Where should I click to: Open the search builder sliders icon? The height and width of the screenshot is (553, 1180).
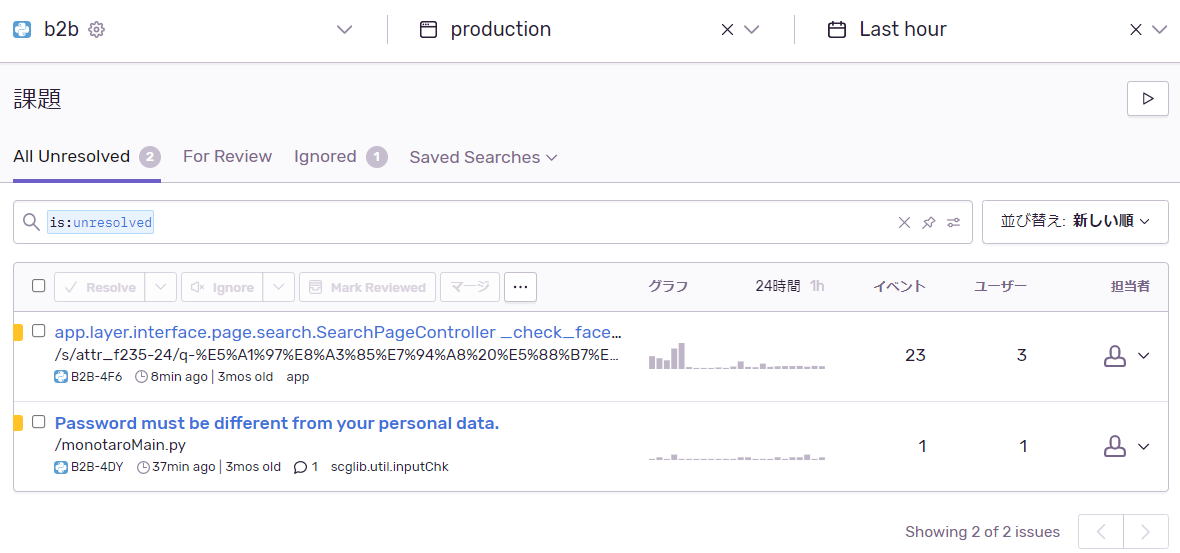coord(954,223)
